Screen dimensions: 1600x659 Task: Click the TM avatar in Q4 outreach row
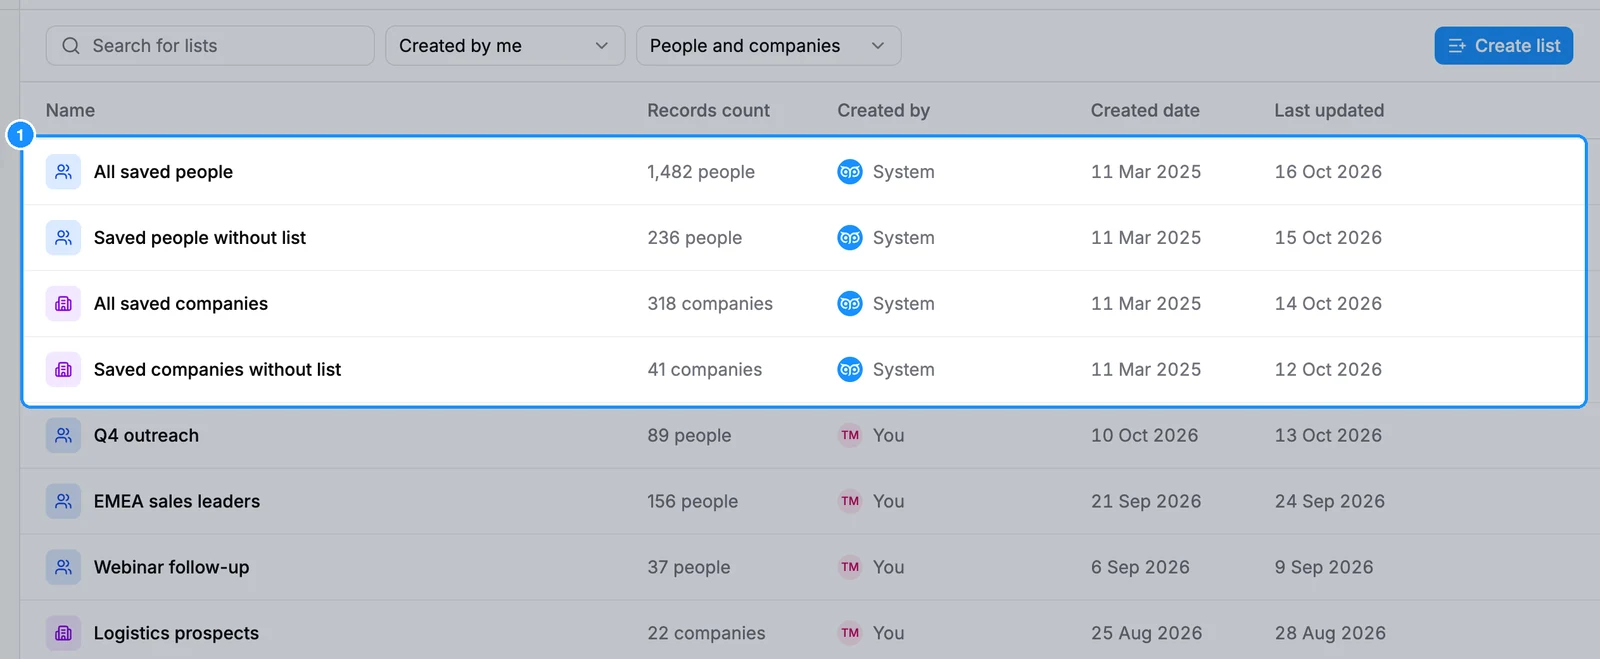[x=850, y=436]
